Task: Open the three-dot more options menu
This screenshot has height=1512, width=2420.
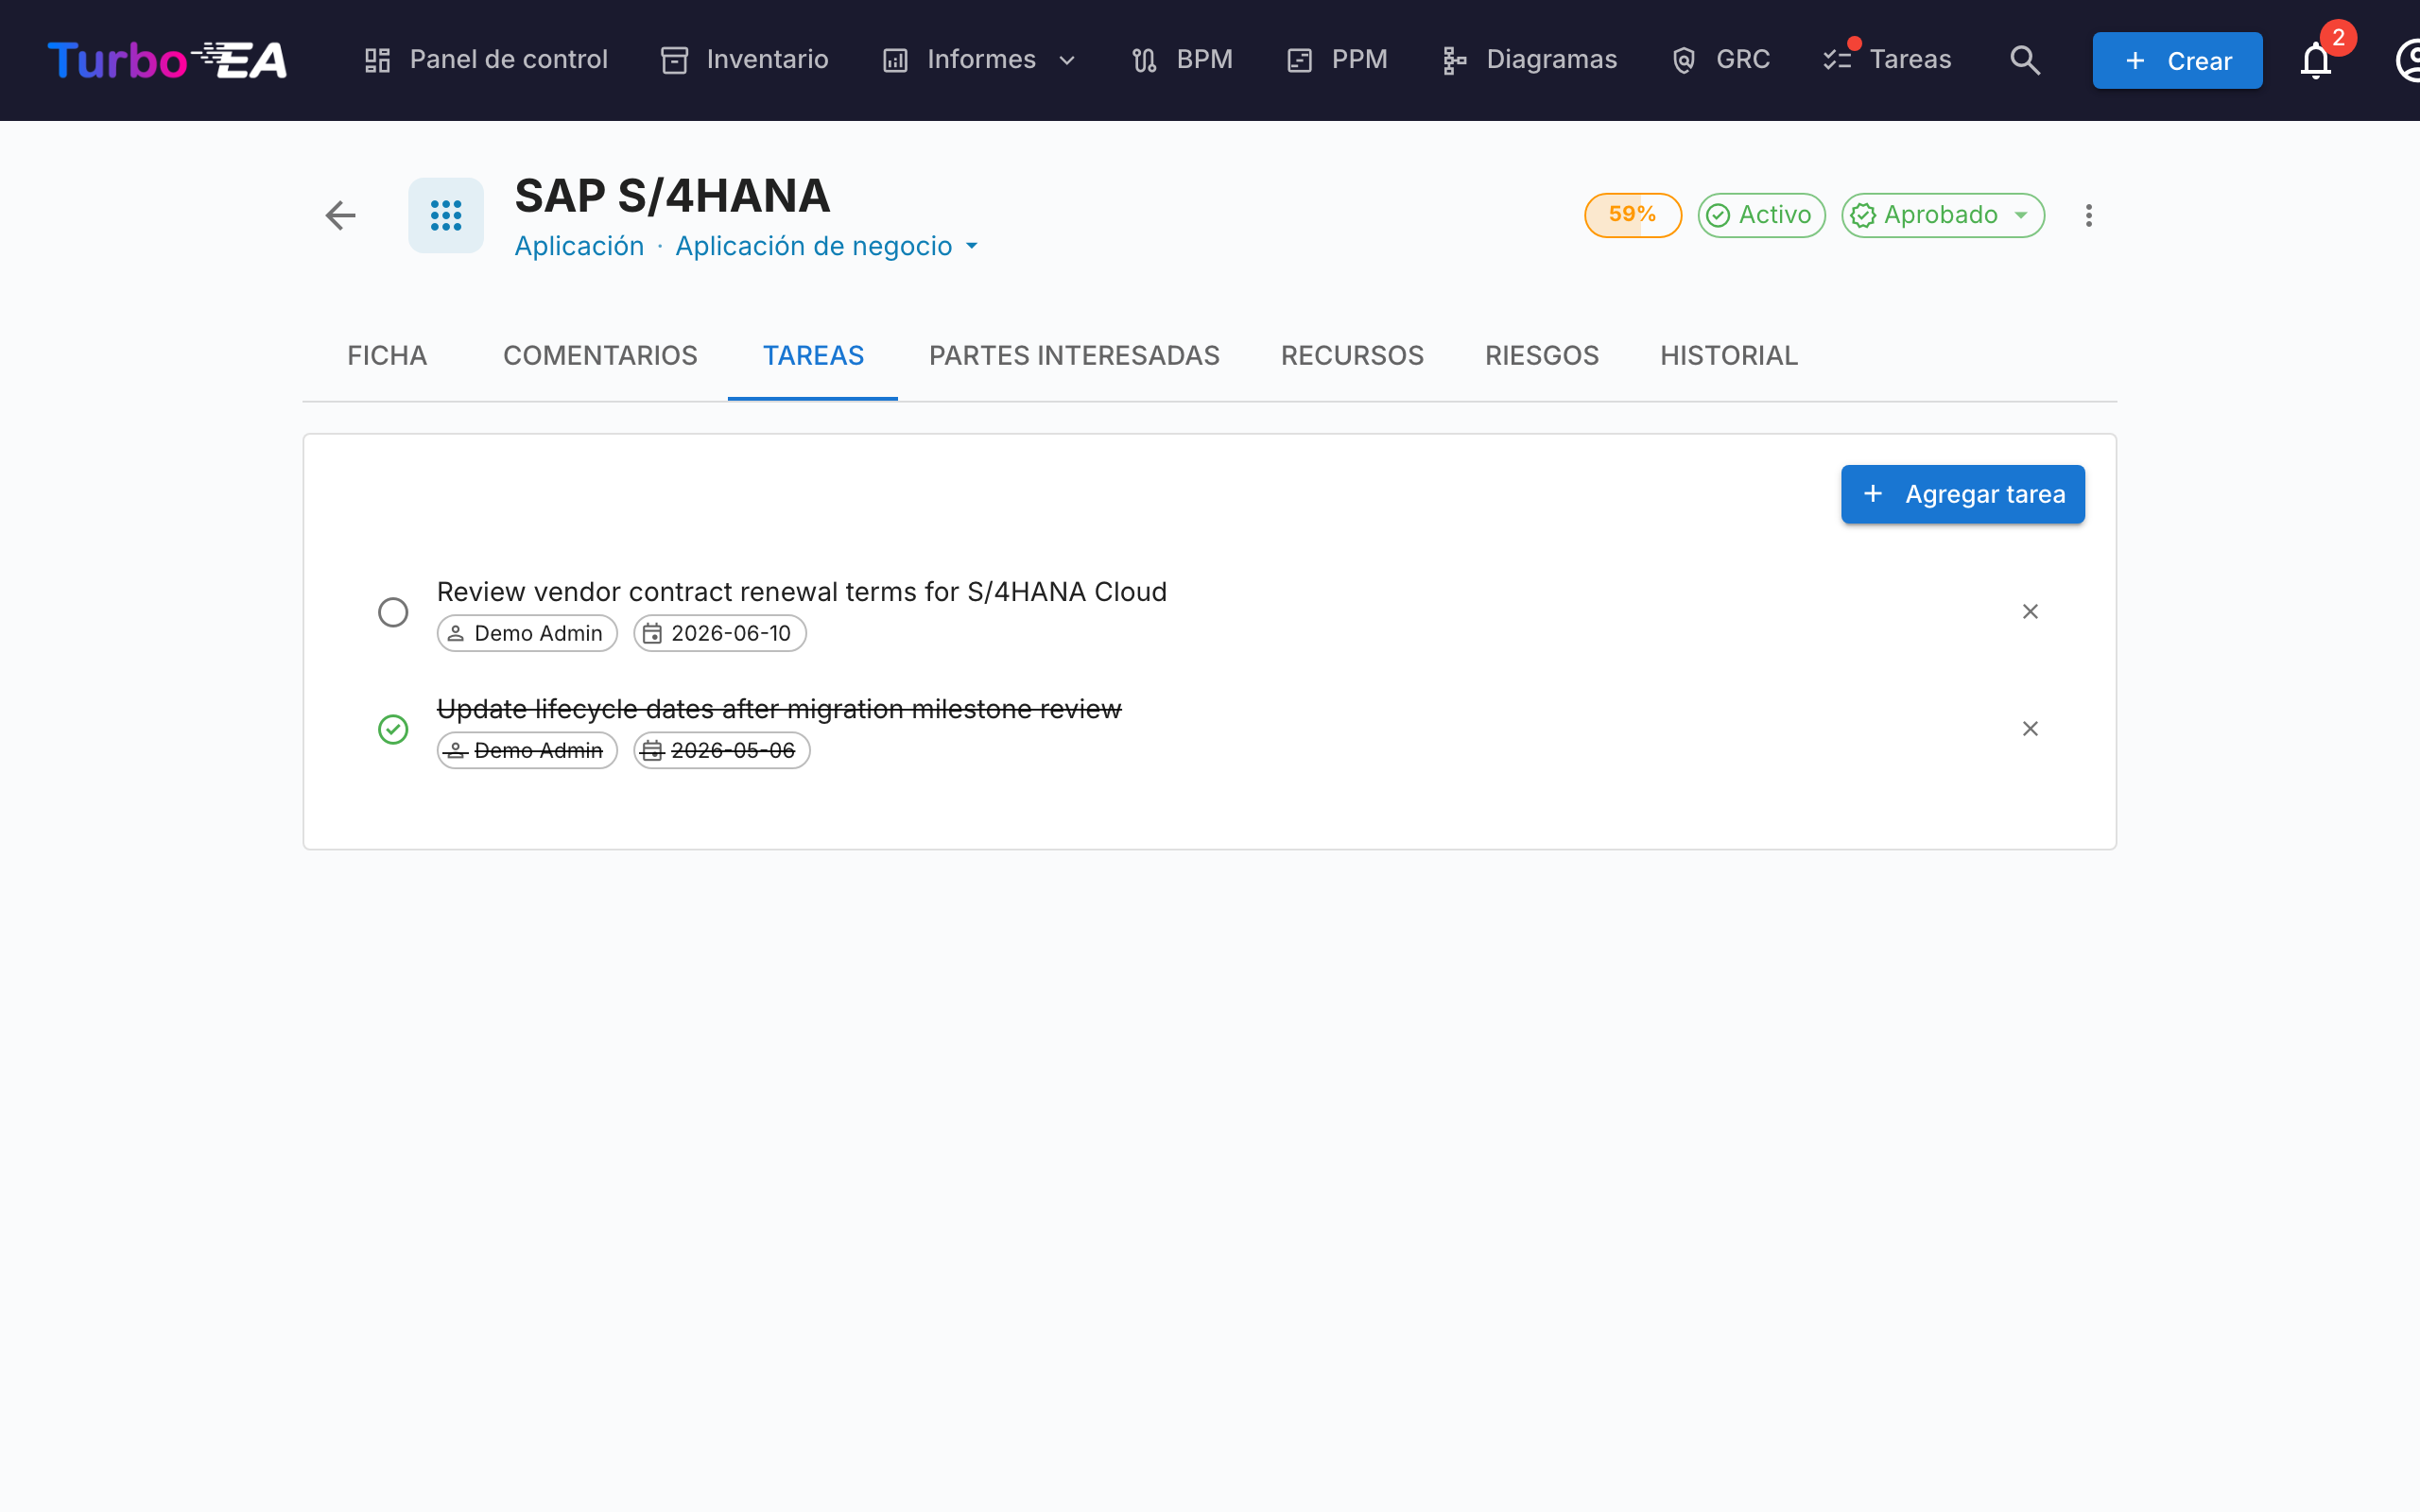Action: [2088, 215]
